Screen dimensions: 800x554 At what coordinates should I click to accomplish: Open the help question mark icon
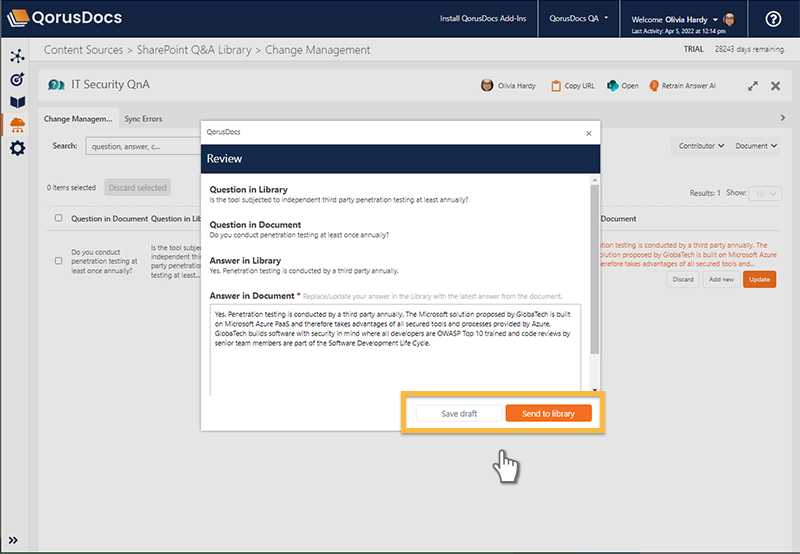coord(773,19)
